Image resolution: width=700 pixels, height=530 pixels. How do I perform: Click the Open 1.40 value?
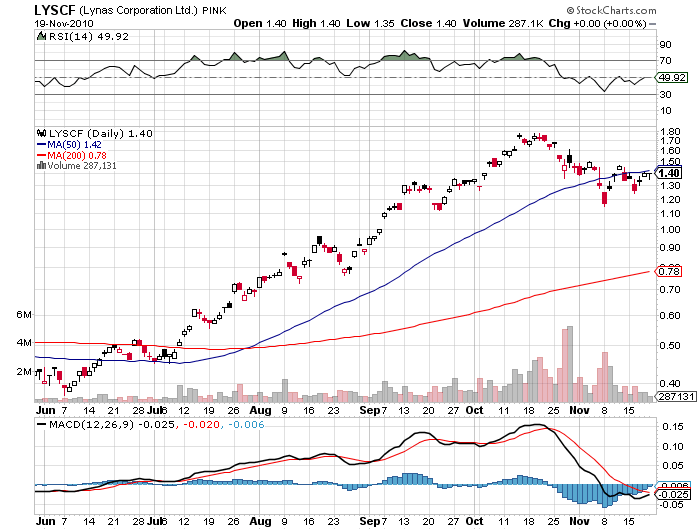click(260, 23)
